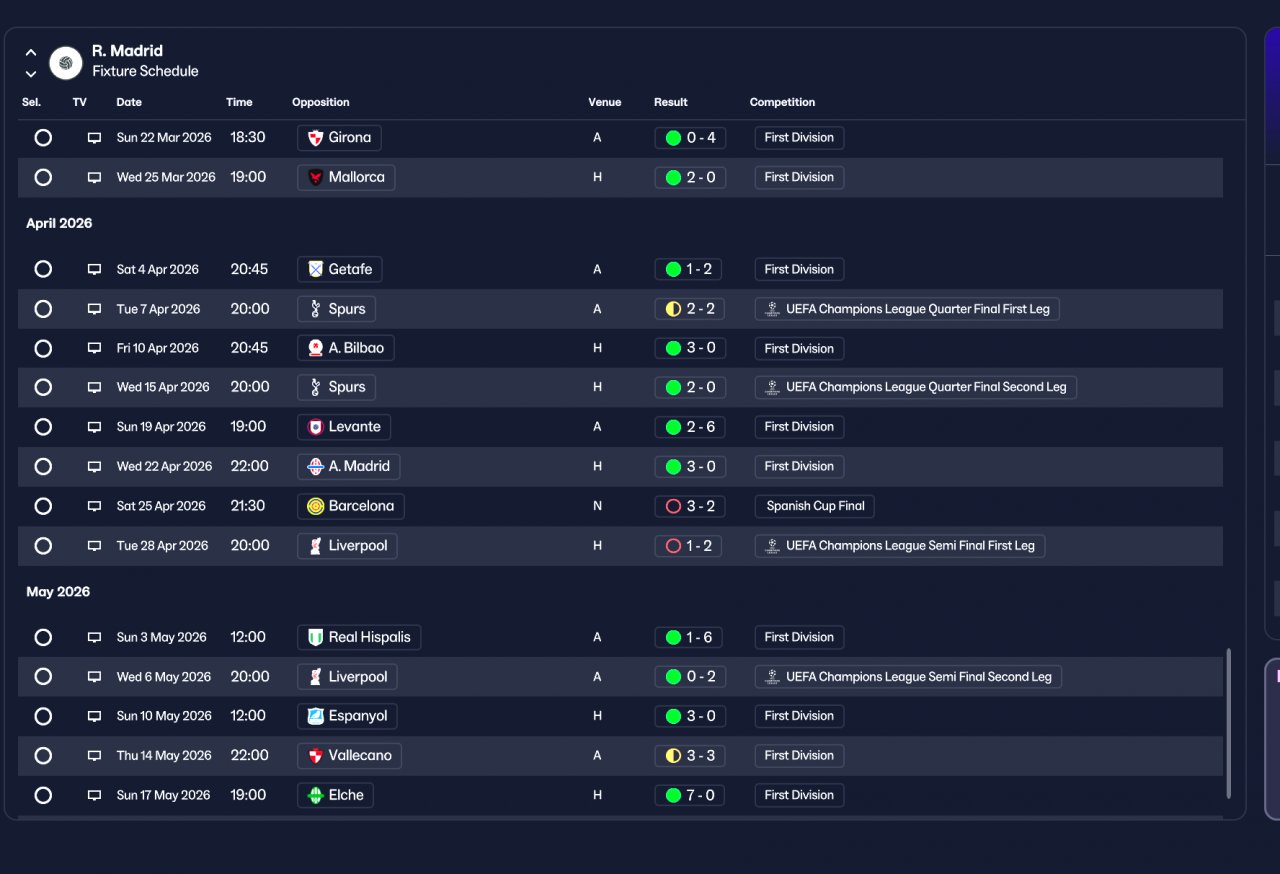Click the R. Madrid club badge icon
1280x874 pixels.
[x=66, y=63]
